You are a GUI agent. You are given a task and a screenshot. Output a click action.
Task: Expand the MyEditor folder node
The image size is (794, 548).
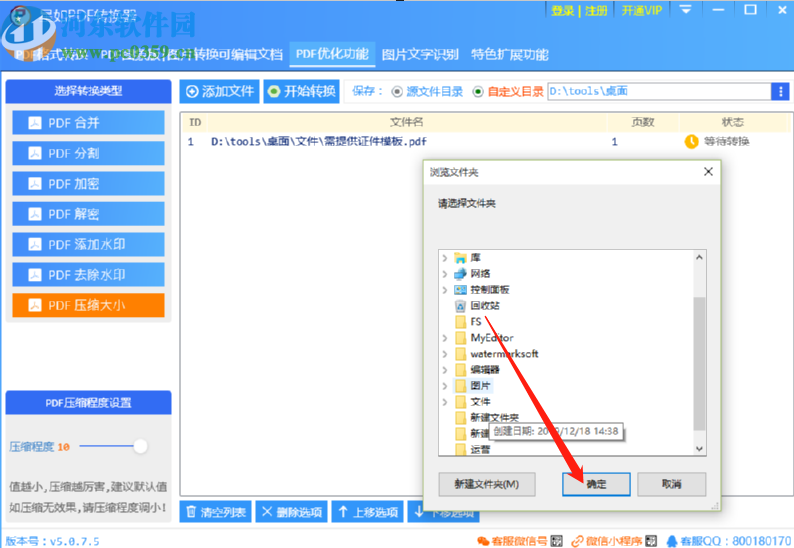tap(445, 338)
